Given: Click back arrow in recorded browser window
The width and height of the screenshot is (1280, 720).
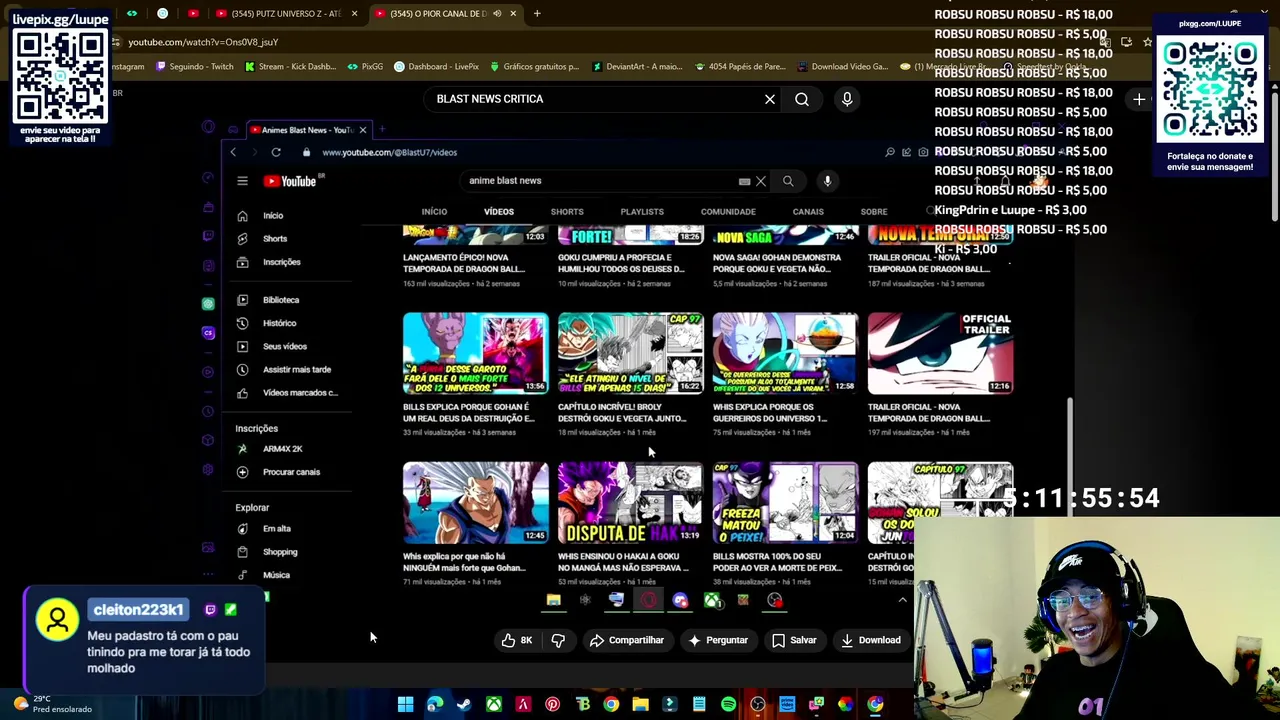Looking at the screenshot, I should (x=233, y=152).
